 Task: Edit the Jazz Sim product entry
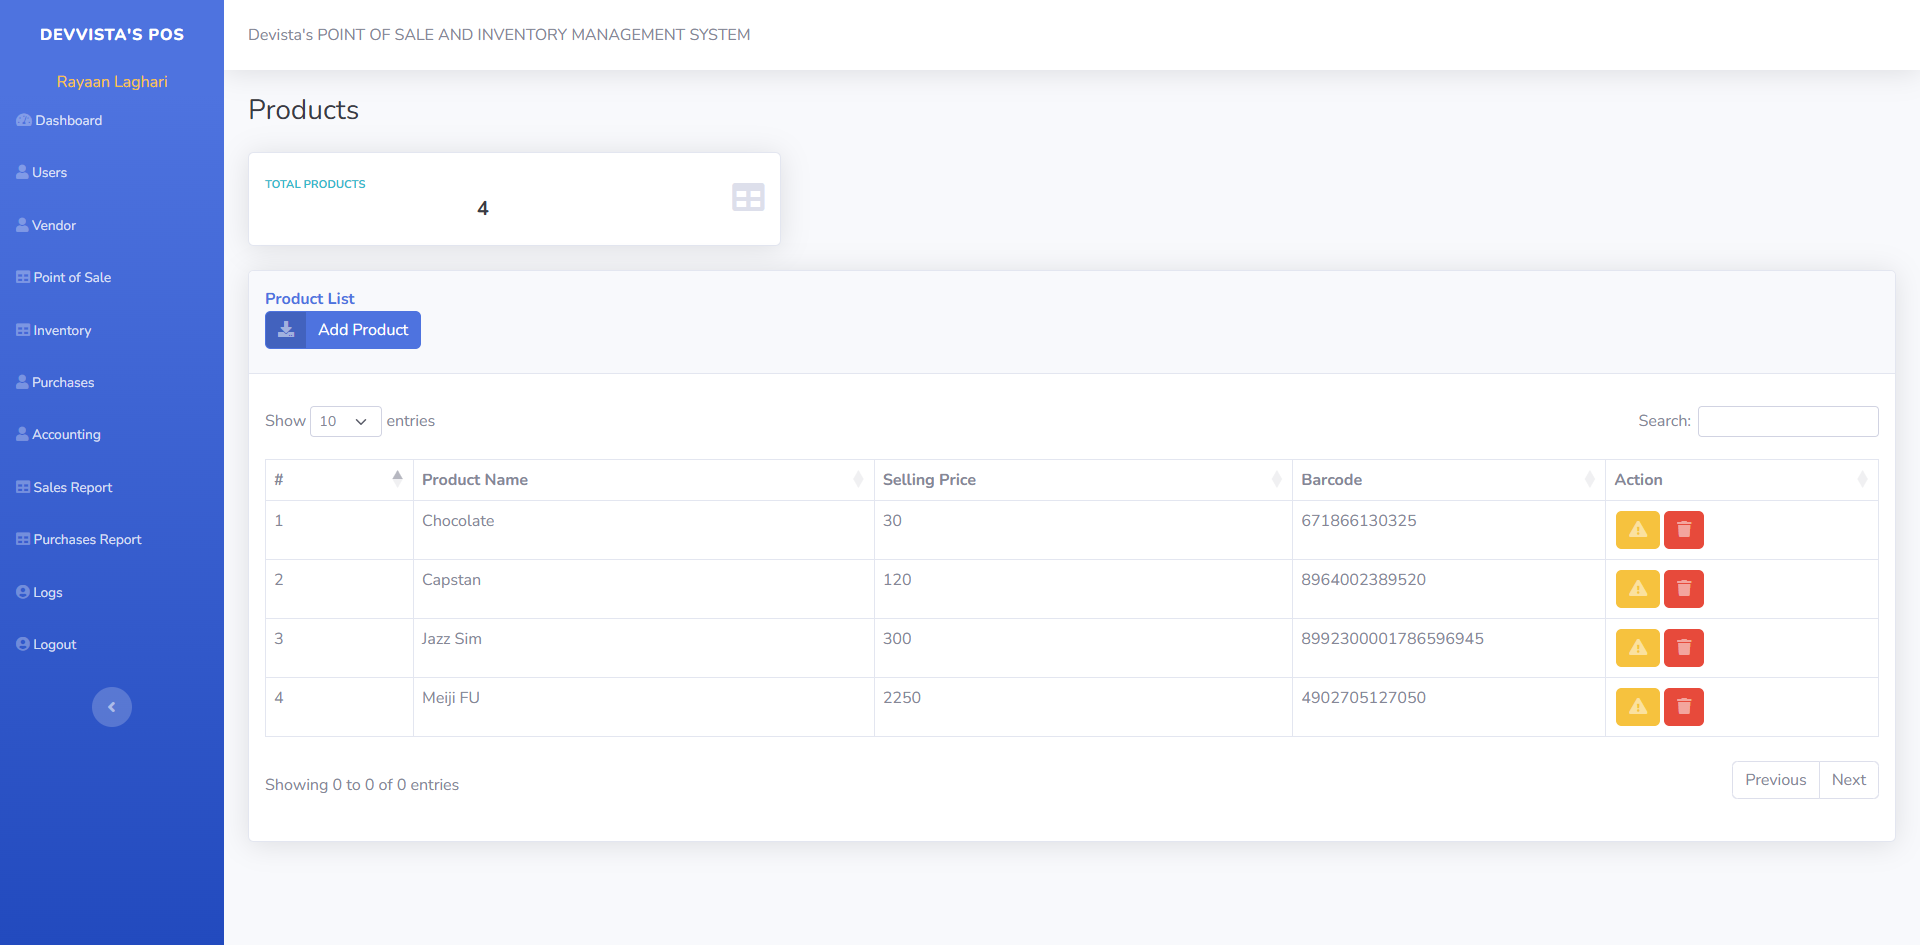(x=1637, y=648)
